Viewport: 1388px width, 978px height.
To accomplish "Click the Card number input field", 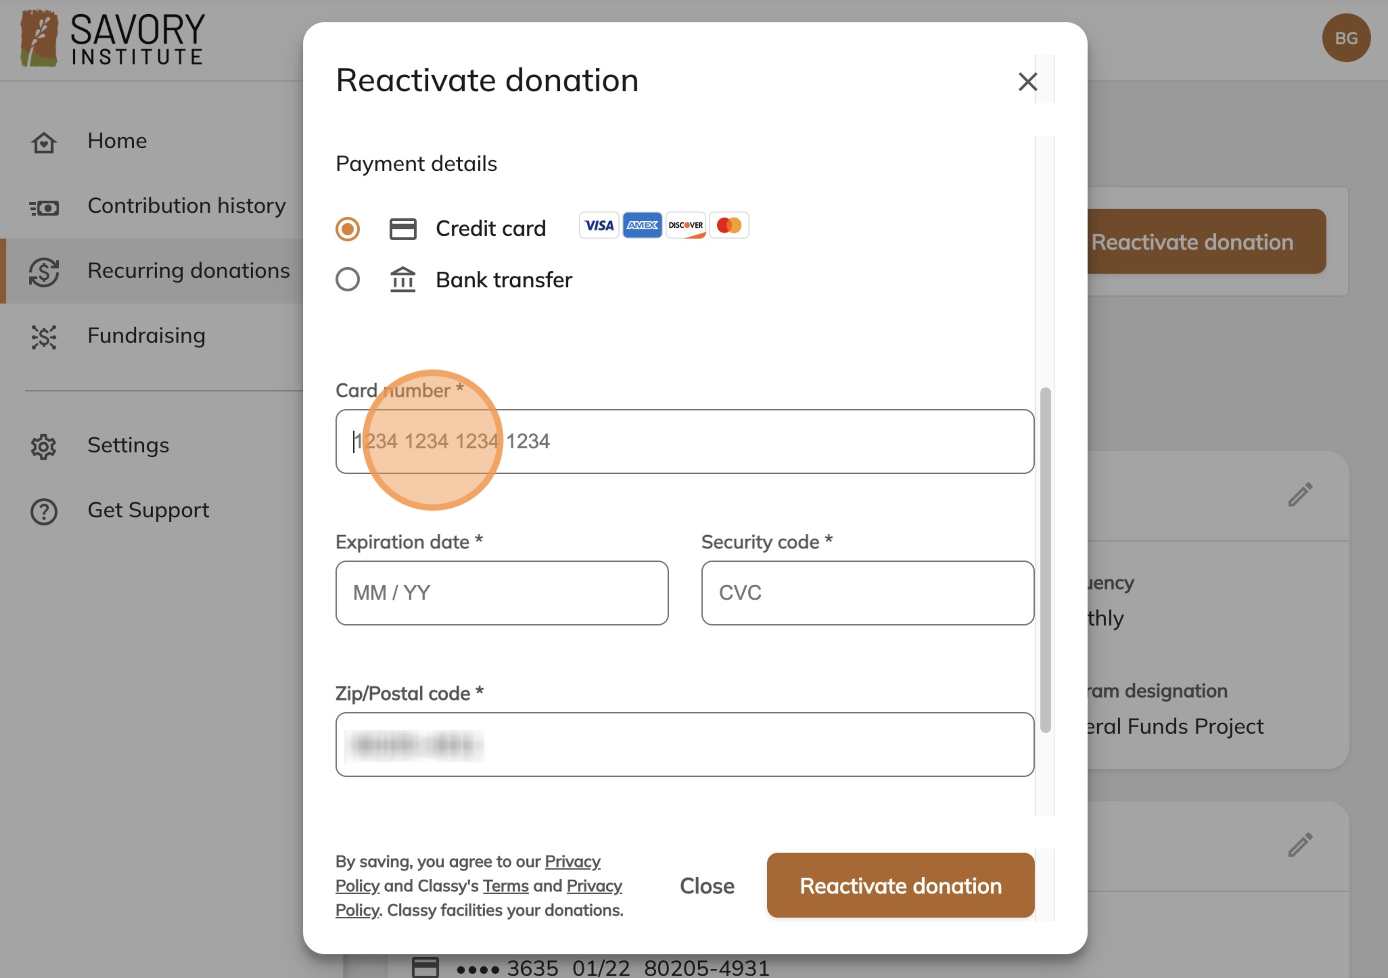I will (685, 441).
